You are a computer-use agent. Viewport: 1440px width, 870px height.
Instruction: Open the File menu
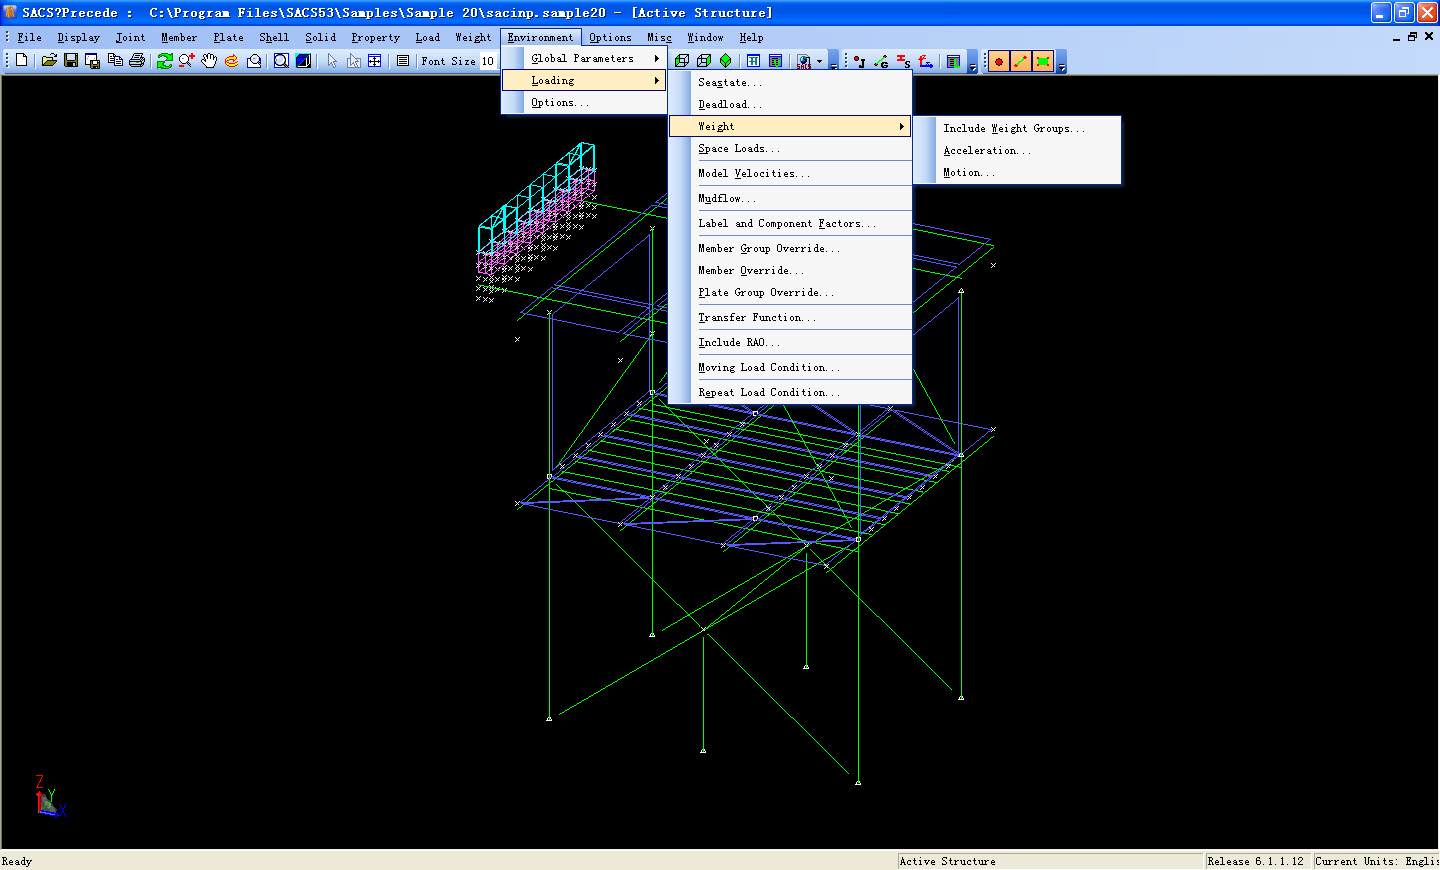click(x=30, y=37)
